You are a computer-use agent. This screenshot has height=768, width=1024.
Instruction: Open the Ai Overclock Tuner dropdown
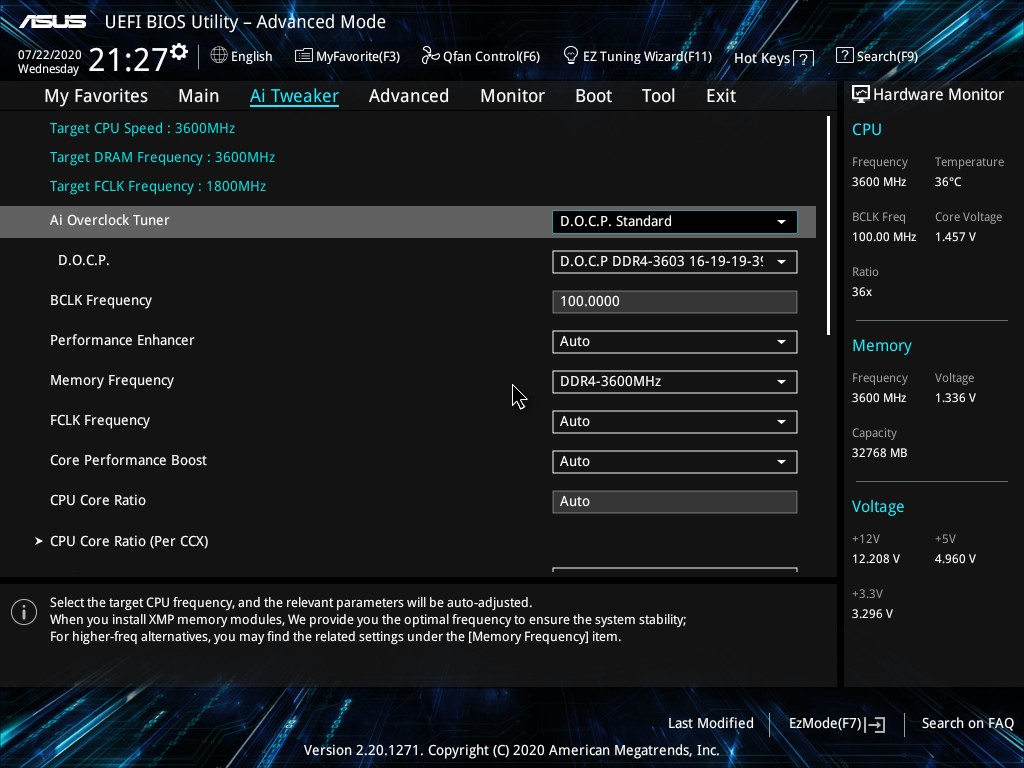(674, 221)
